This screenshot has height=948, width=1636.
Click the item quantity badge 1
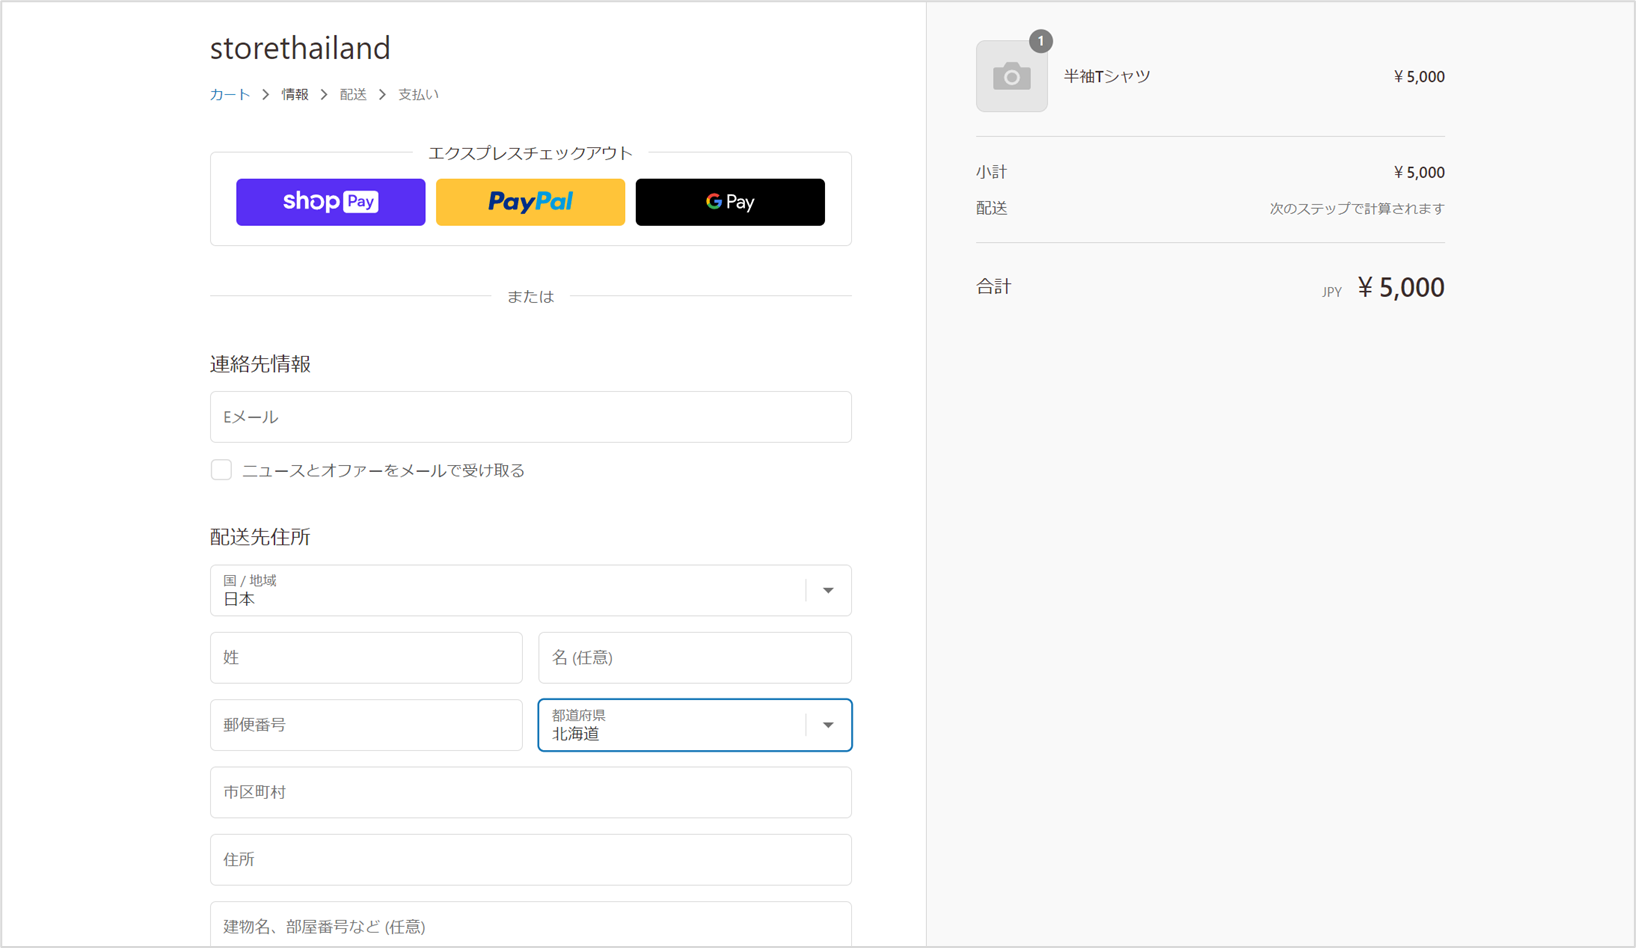pyautogui.click(x=1041, y=41)
